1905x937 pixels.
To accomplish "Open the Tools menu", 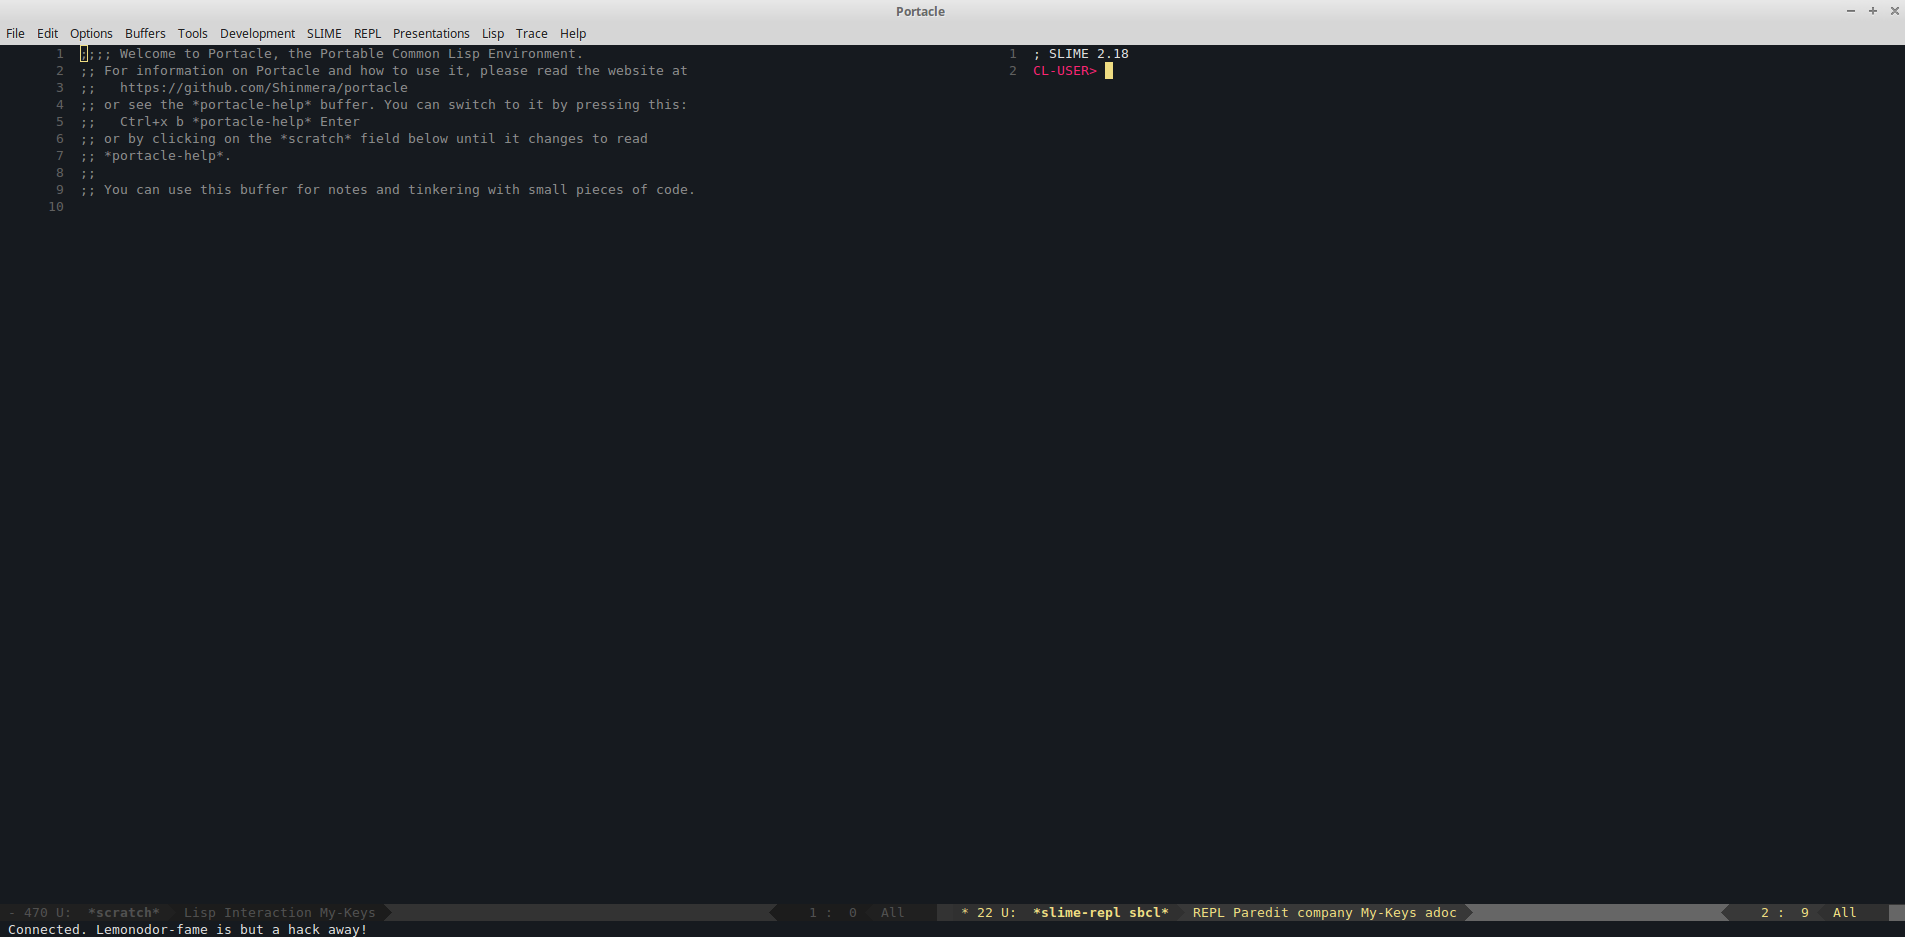I will [192, 33].
